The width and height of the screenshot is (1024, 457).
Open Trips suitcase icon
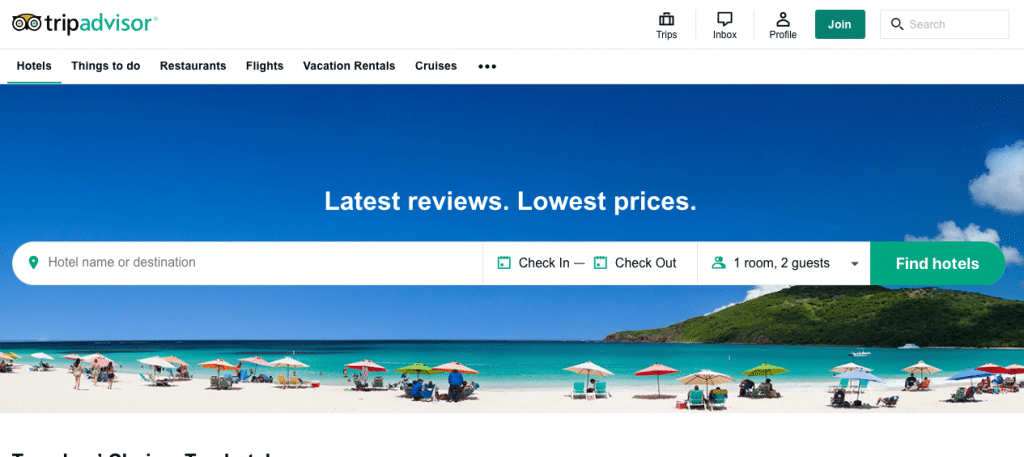click(x=666, y=18)
